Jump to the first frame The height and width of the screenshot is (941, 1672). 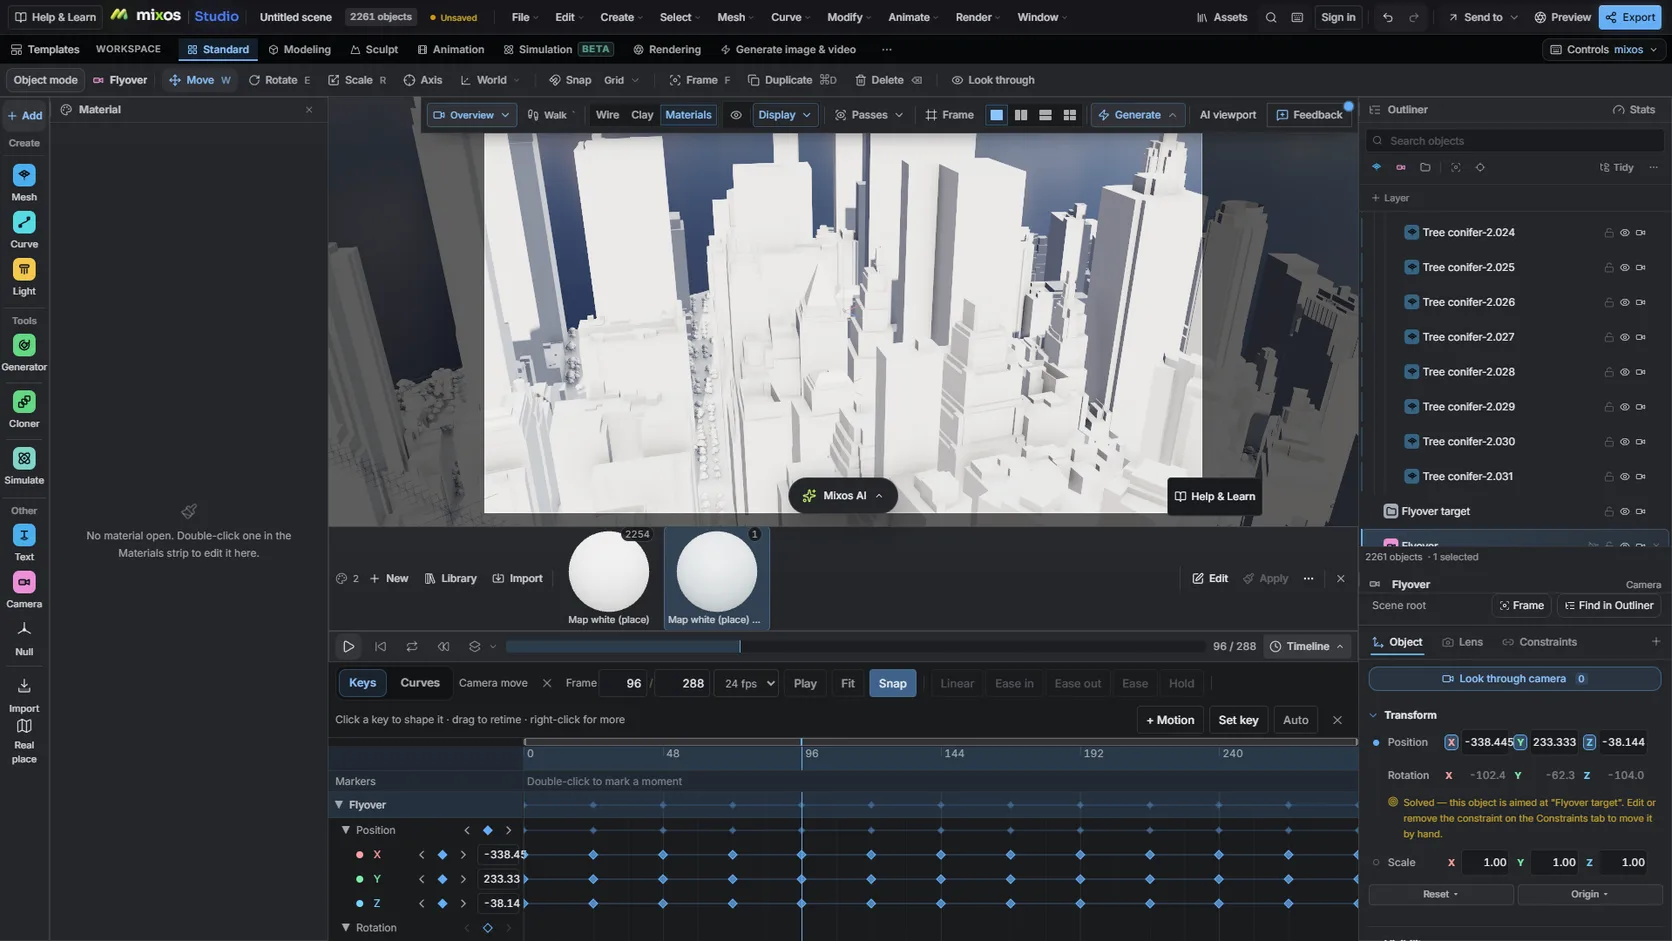click(x=380, y=647)
